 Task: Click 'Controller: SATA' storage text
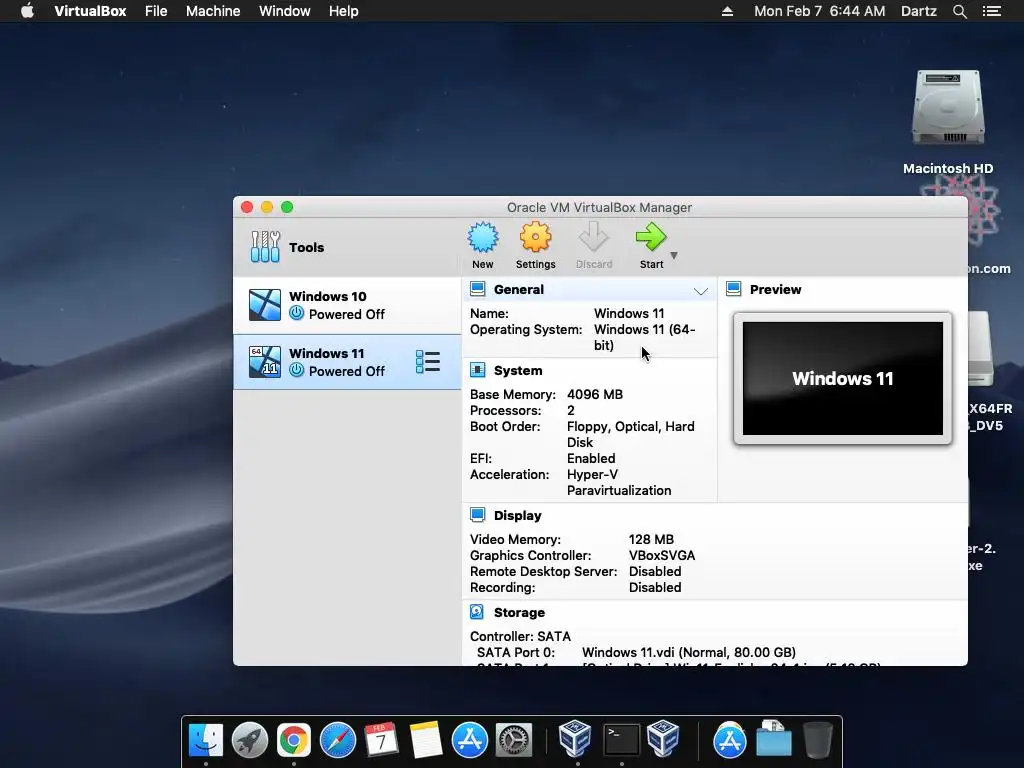coord(520,636)
